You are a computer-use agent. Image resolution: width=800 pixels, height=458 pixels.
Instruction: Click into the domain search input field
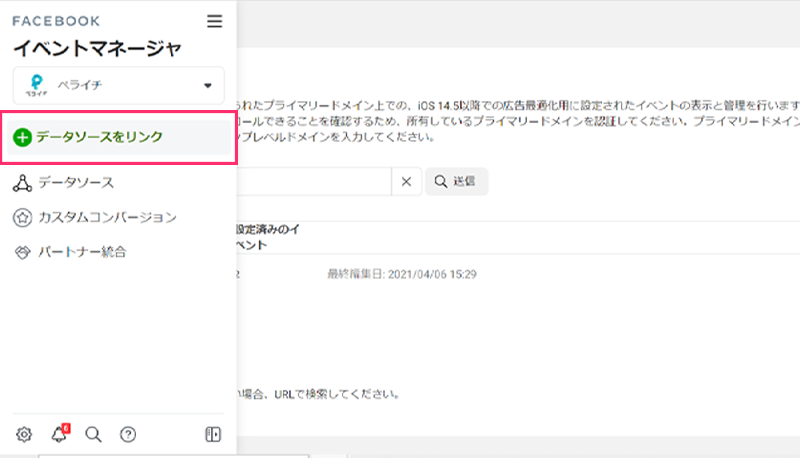312,181
